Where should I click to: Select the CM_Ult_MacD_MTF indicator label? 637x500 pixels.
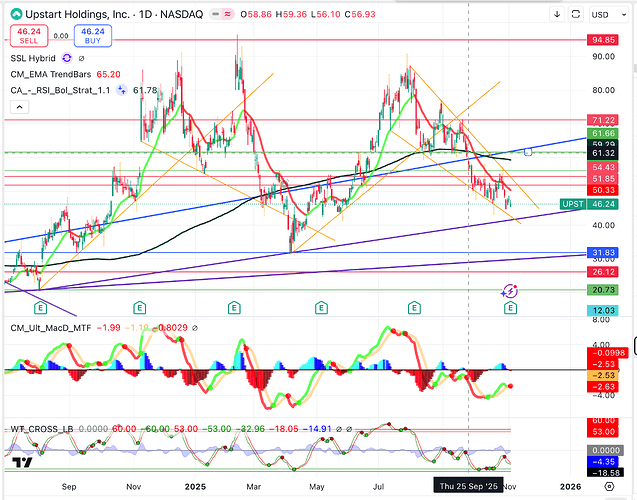(x=51, y=328)
